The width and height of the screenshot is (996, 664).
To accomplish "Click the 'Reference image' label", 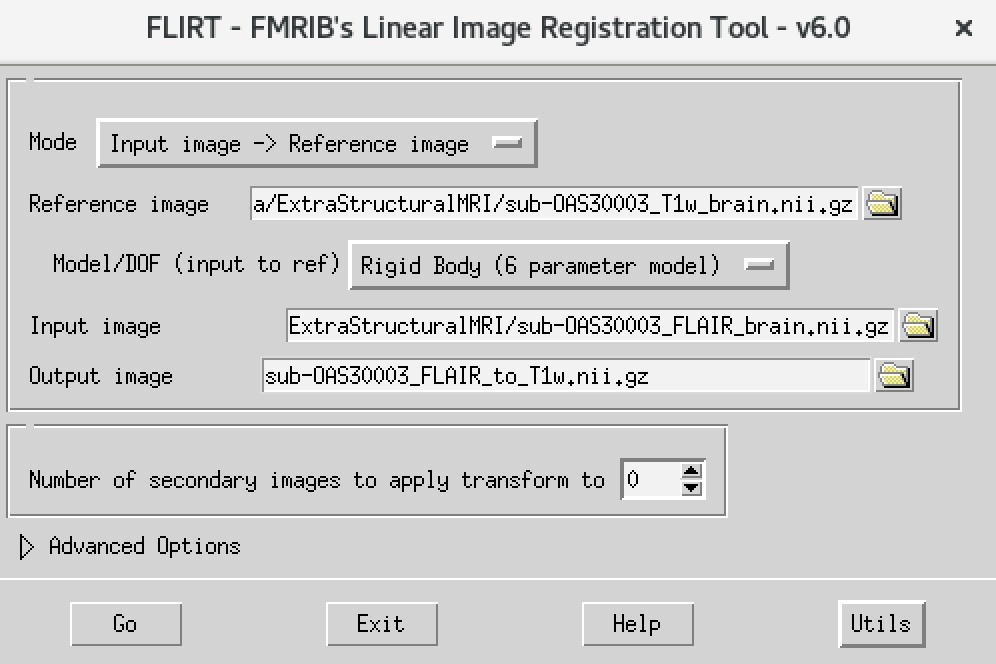I will click(119, 204).
